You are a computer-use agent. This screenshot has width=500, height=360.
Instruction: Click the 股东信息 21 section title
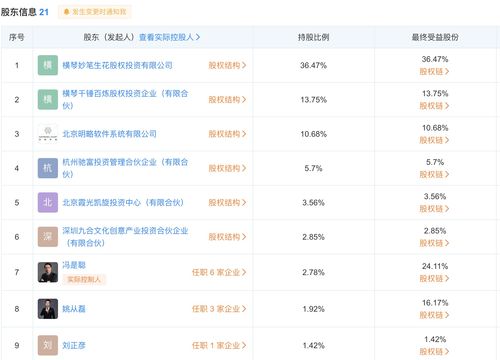(25, 12)
